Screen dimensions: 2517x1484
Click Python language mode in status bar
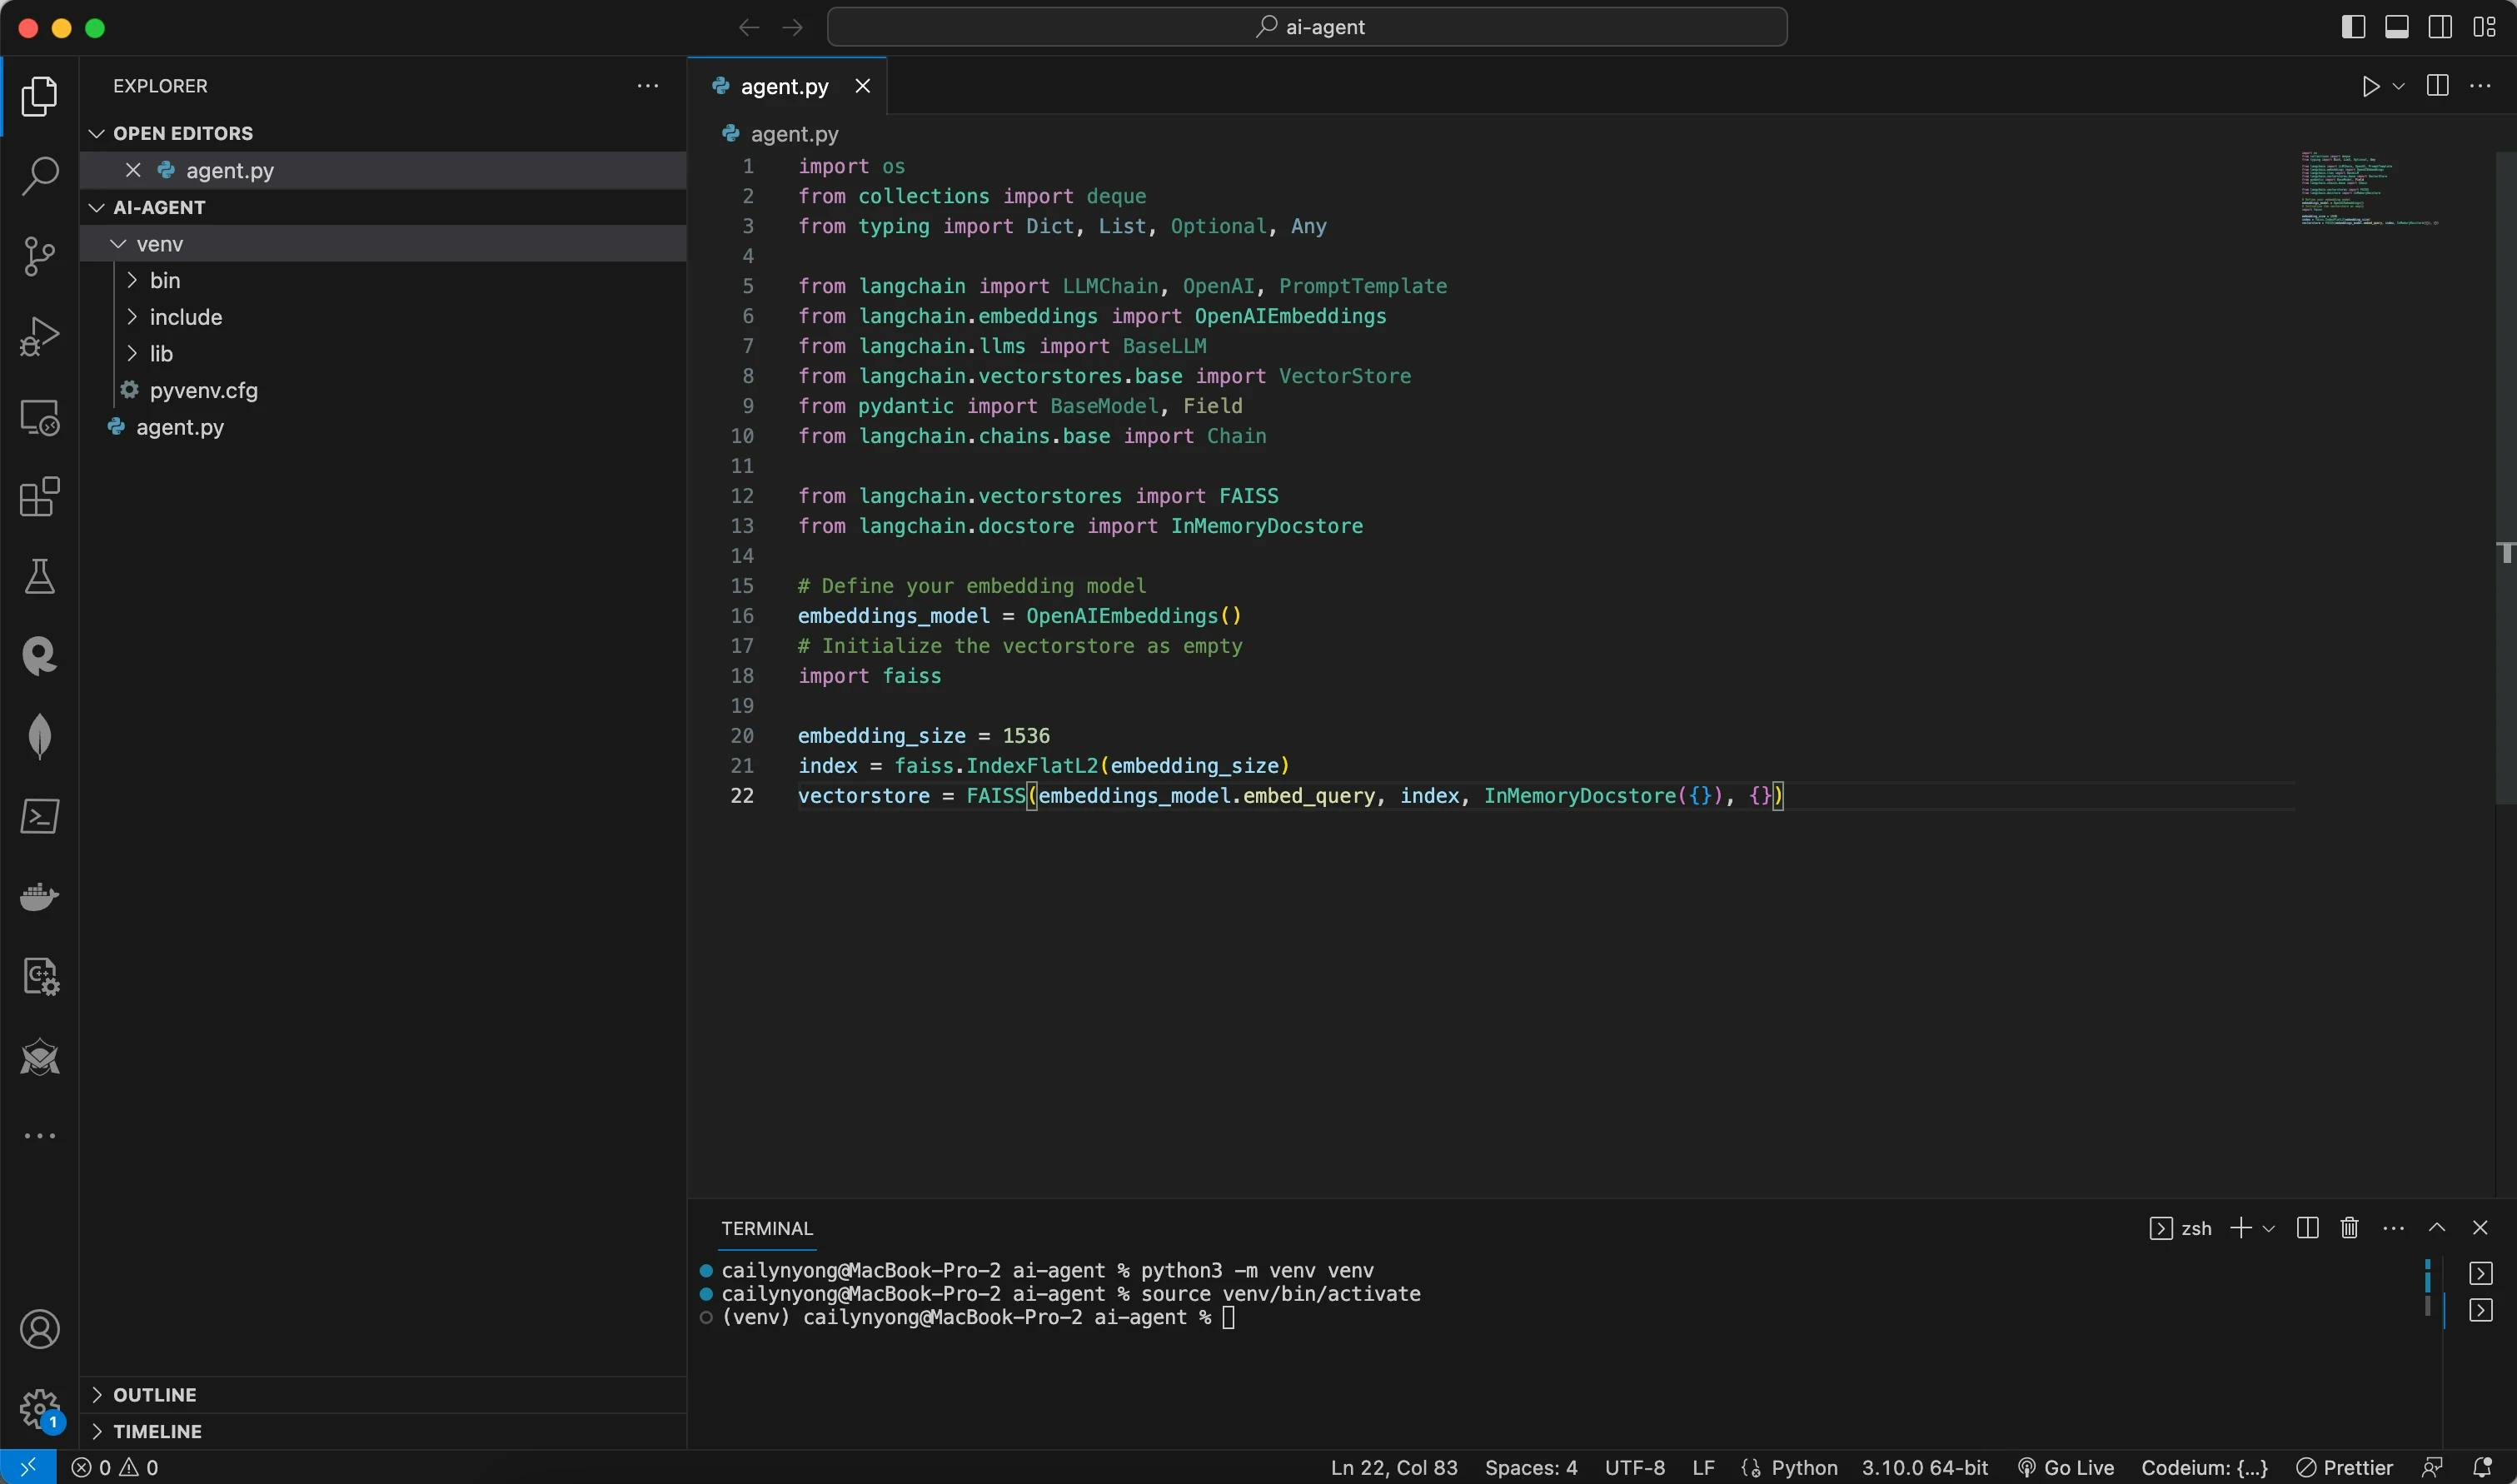click(1804, 1468)
